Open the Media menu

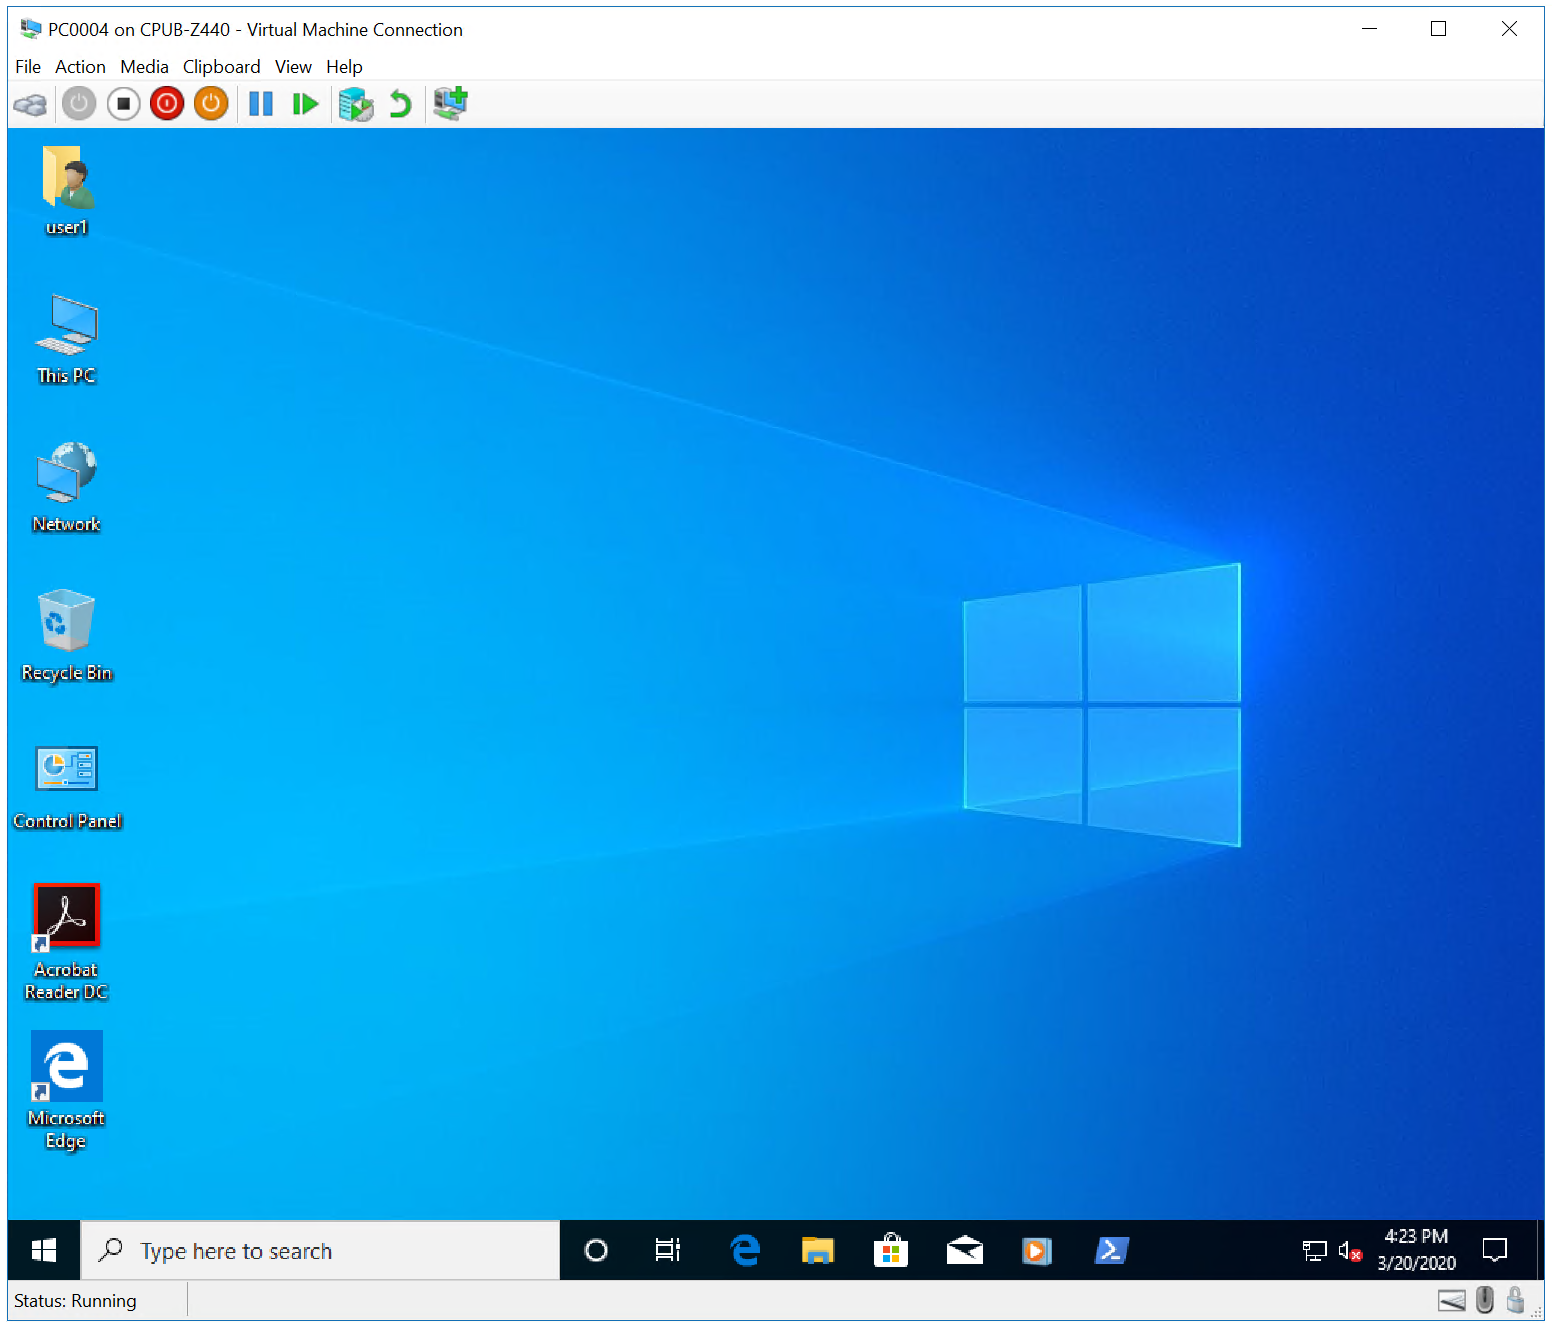point(144,67)
